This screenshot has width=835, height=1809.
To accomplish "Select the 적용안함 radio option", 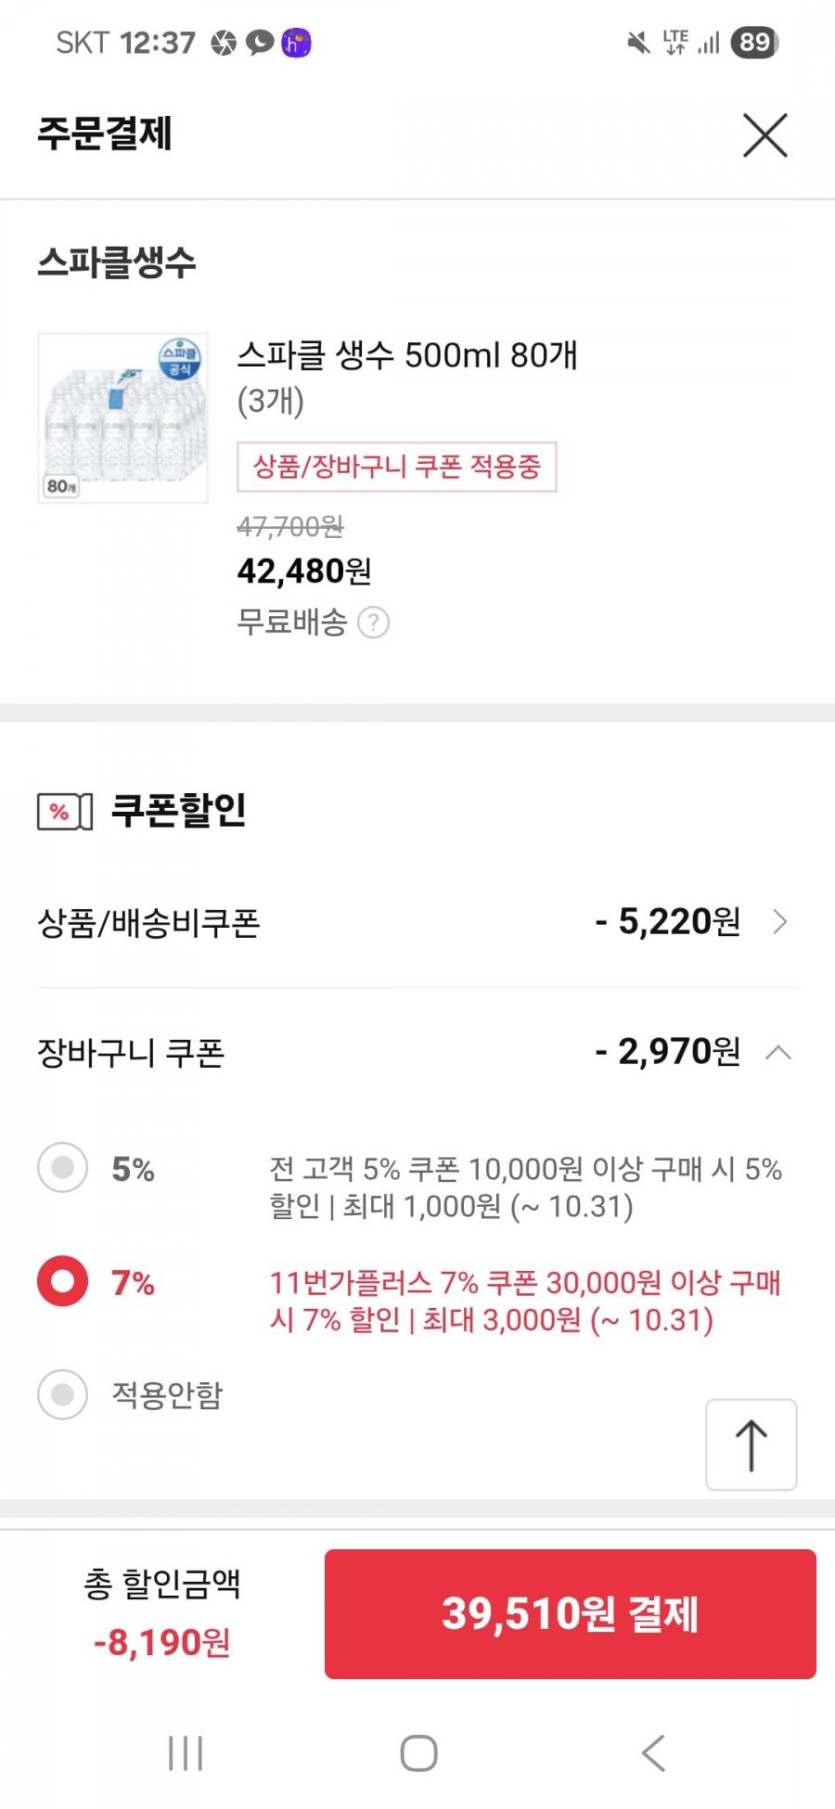I will [63, 1394].
